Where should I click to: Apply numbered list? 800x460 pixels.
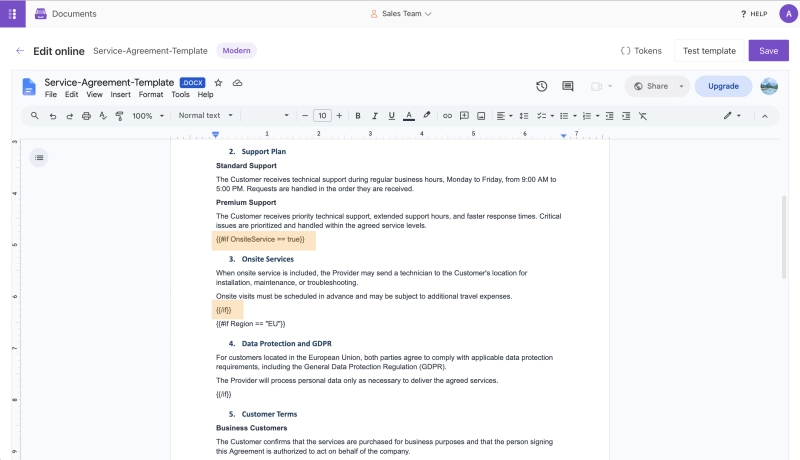pos(587,116)
